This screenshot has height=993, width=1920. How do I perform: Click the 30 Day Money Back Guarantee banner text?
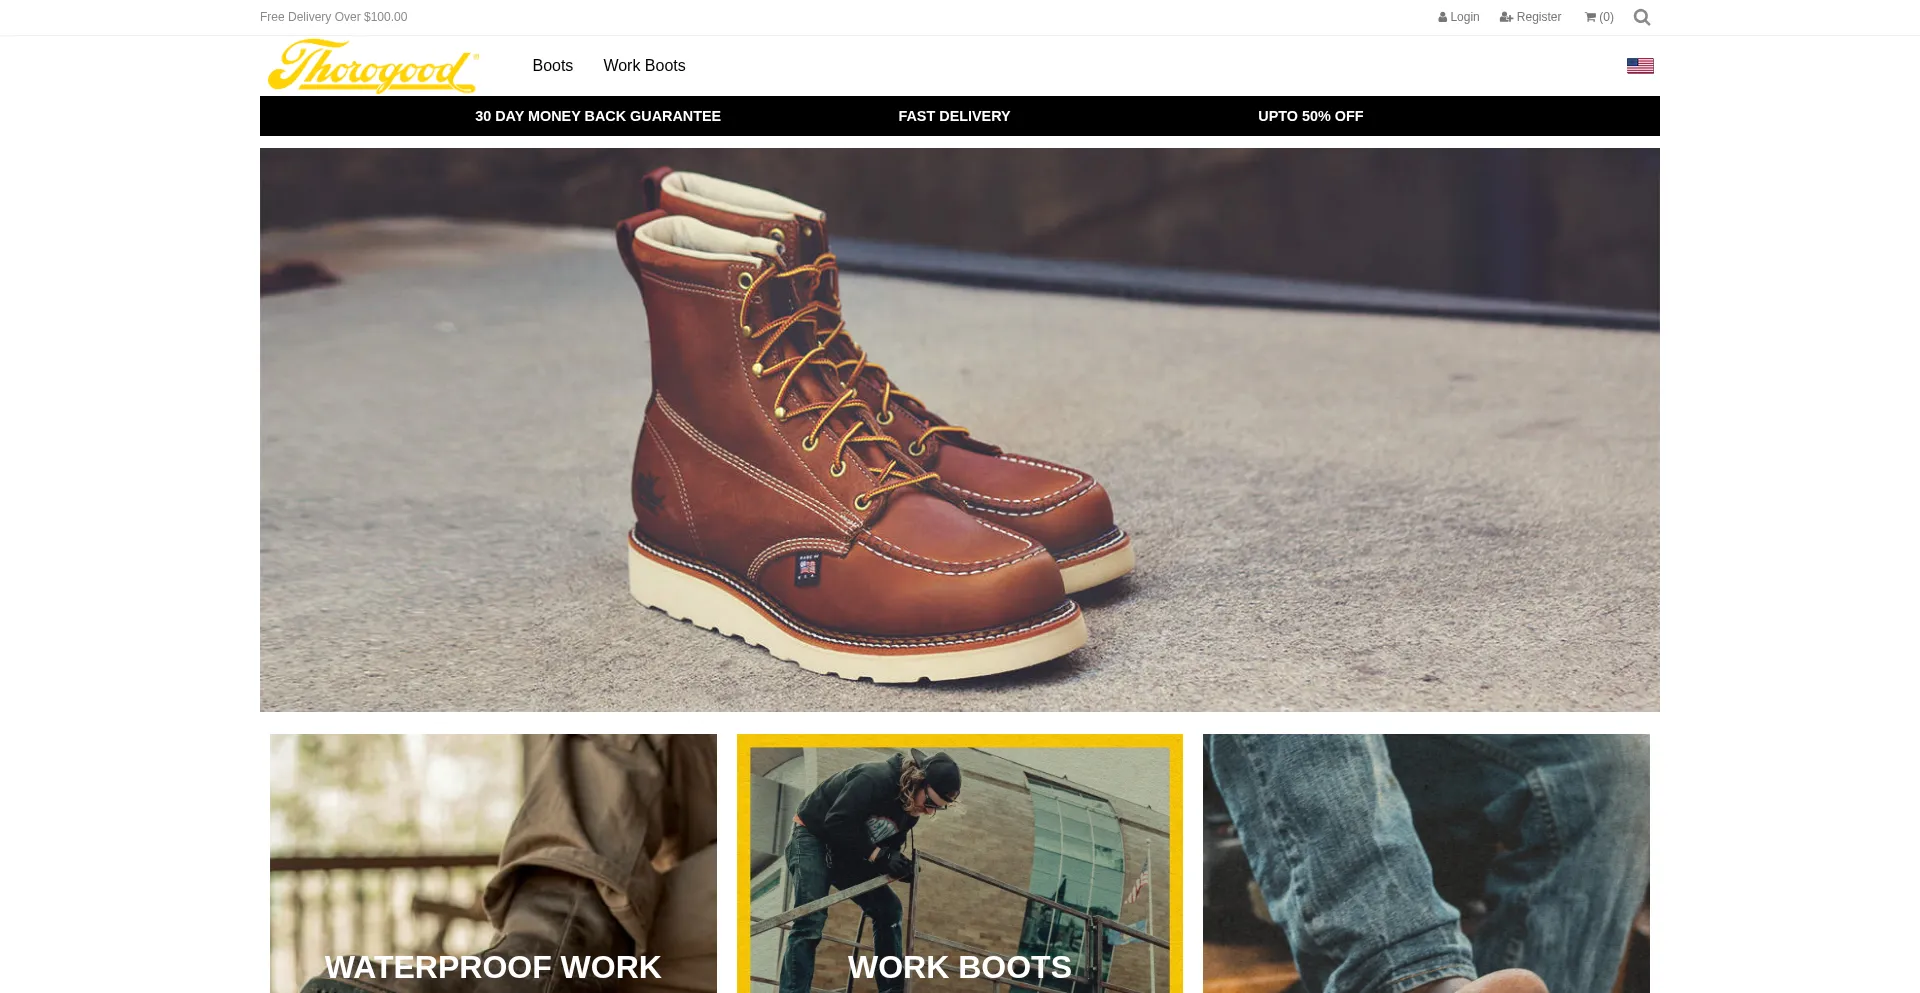pos(597,116)
